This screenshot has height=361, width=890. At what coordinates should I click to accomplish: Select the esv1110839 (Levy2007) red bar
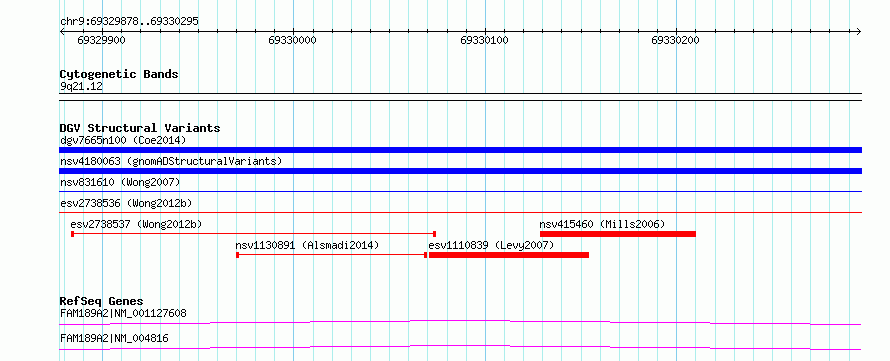point(509,255)
